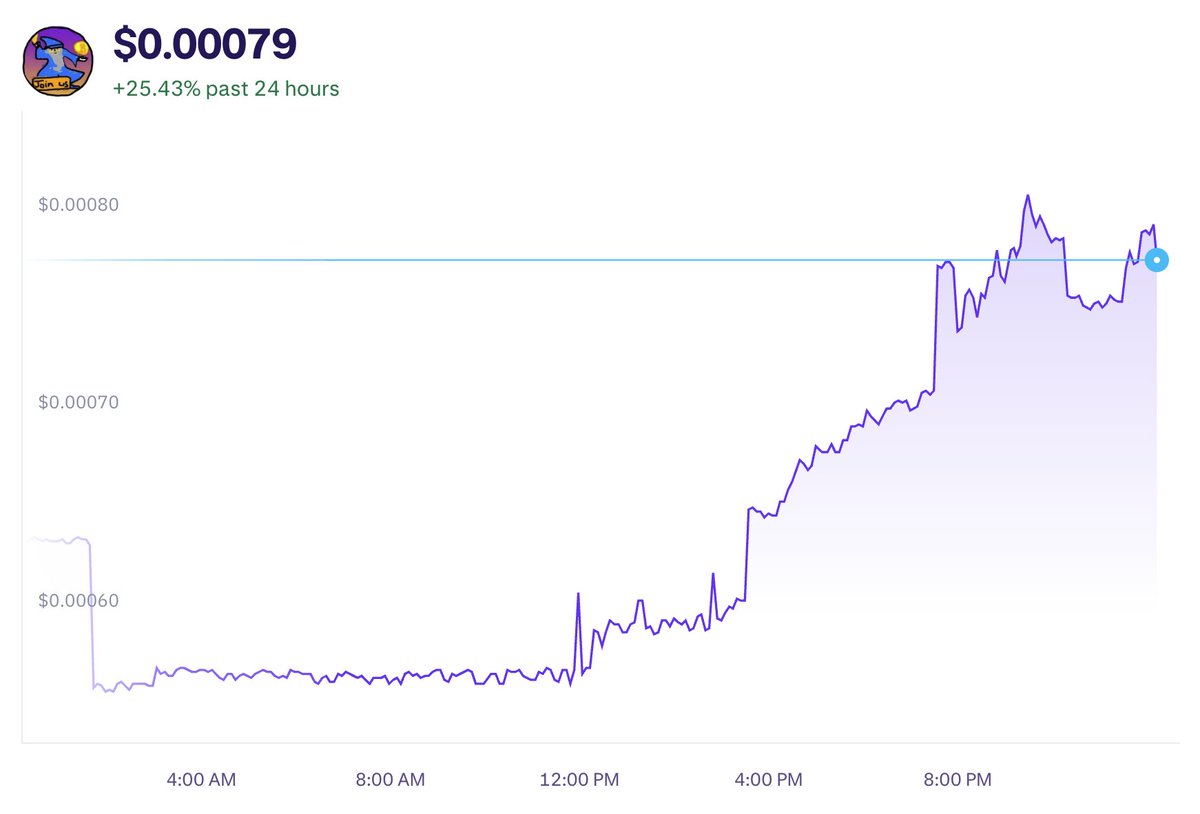Click the $0.00060 price axis label
The height and width of the screenshot is (814, 1200).
(x=78, y=600)
